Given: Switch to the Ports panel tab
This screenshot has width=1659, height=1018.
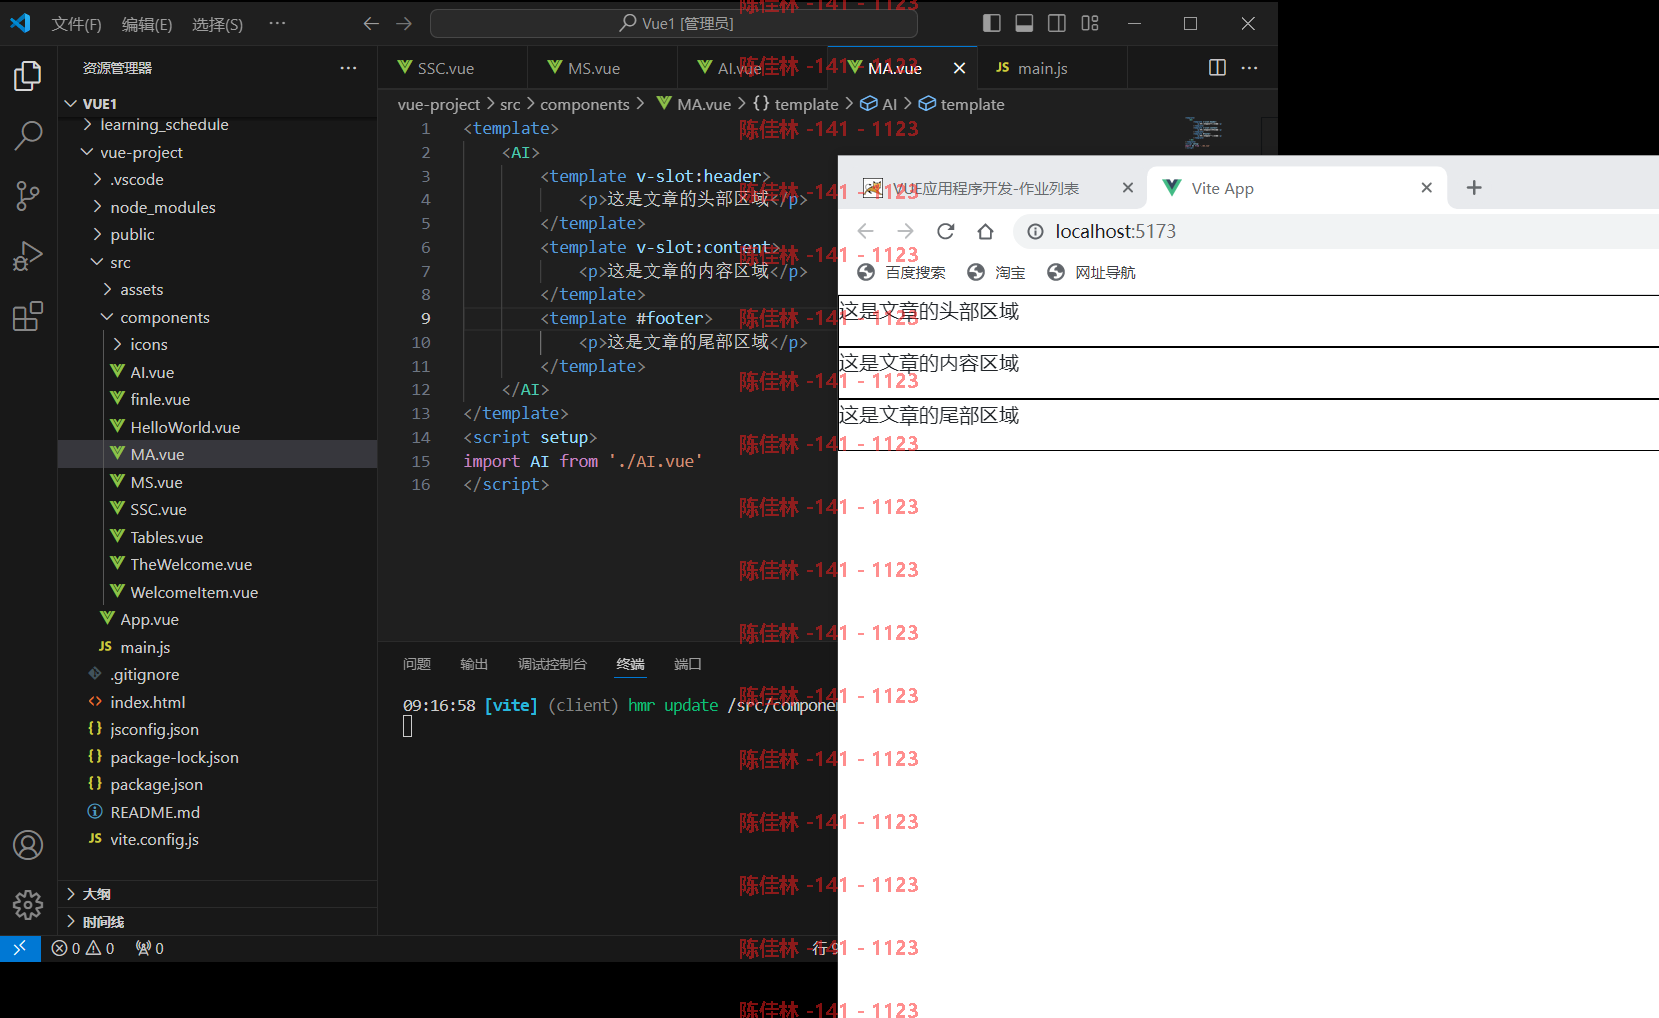Looking at the screenshot, I should pos(688,664).
